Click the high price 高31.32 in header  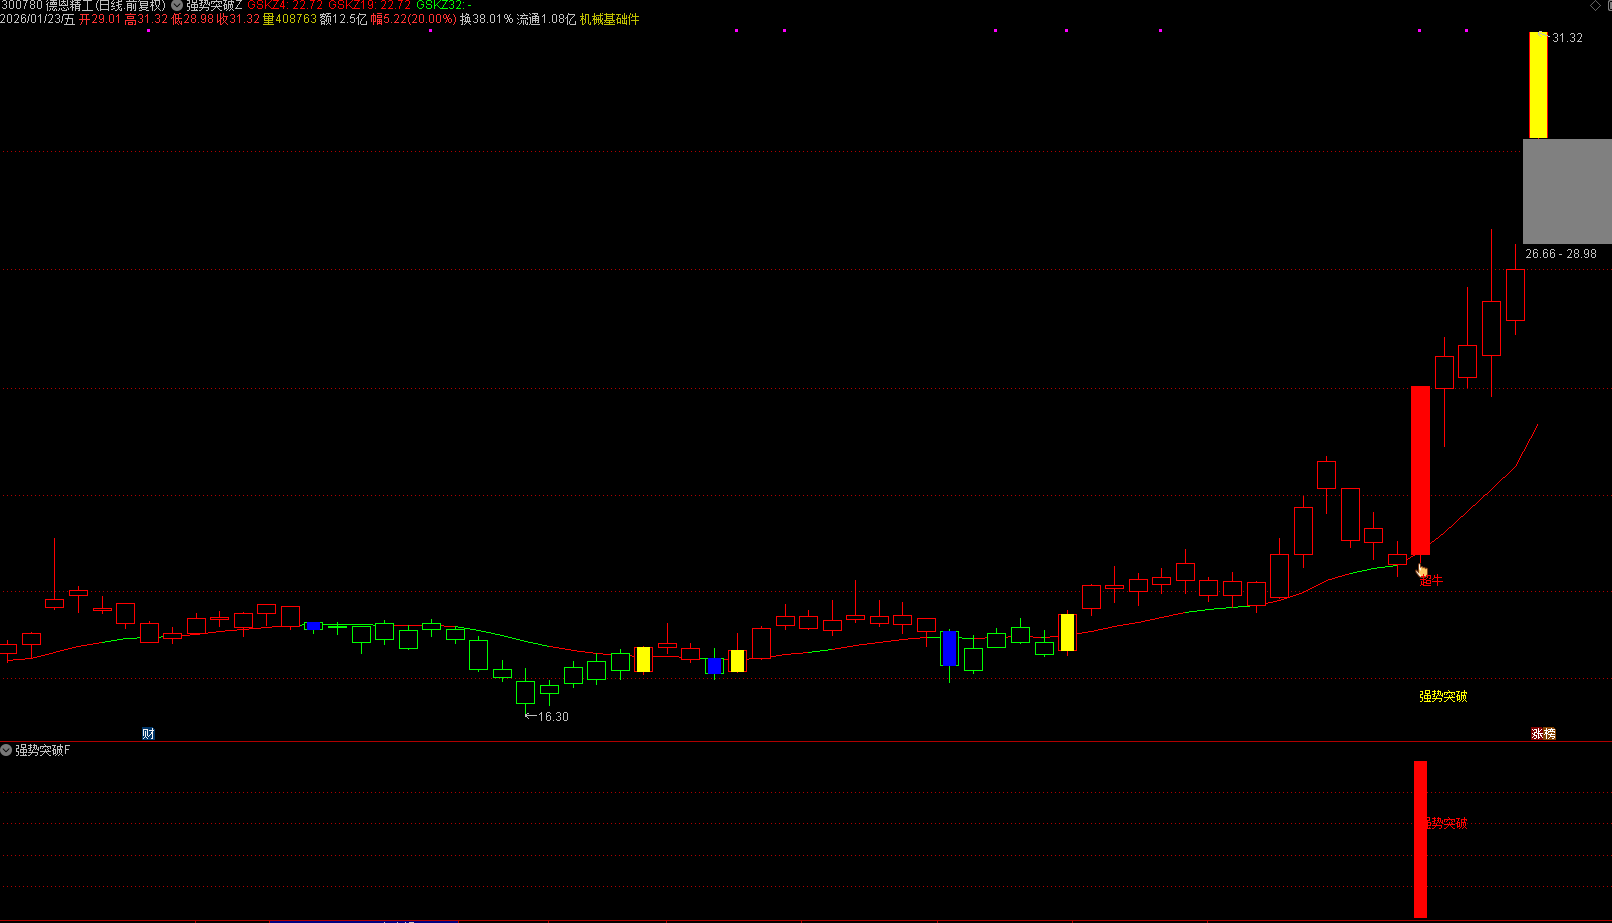coord(146,19)
